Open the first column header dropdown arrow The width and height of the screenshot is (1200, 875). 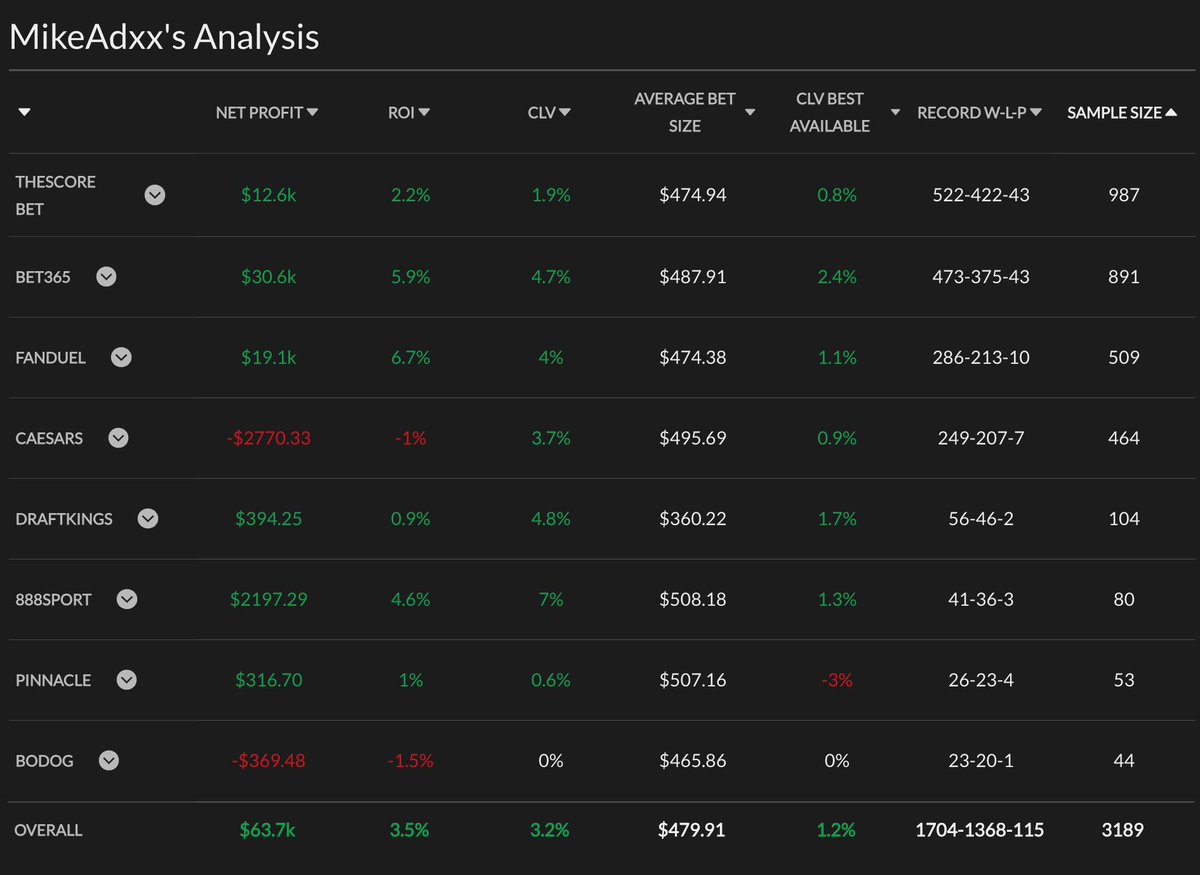point(24,113)
